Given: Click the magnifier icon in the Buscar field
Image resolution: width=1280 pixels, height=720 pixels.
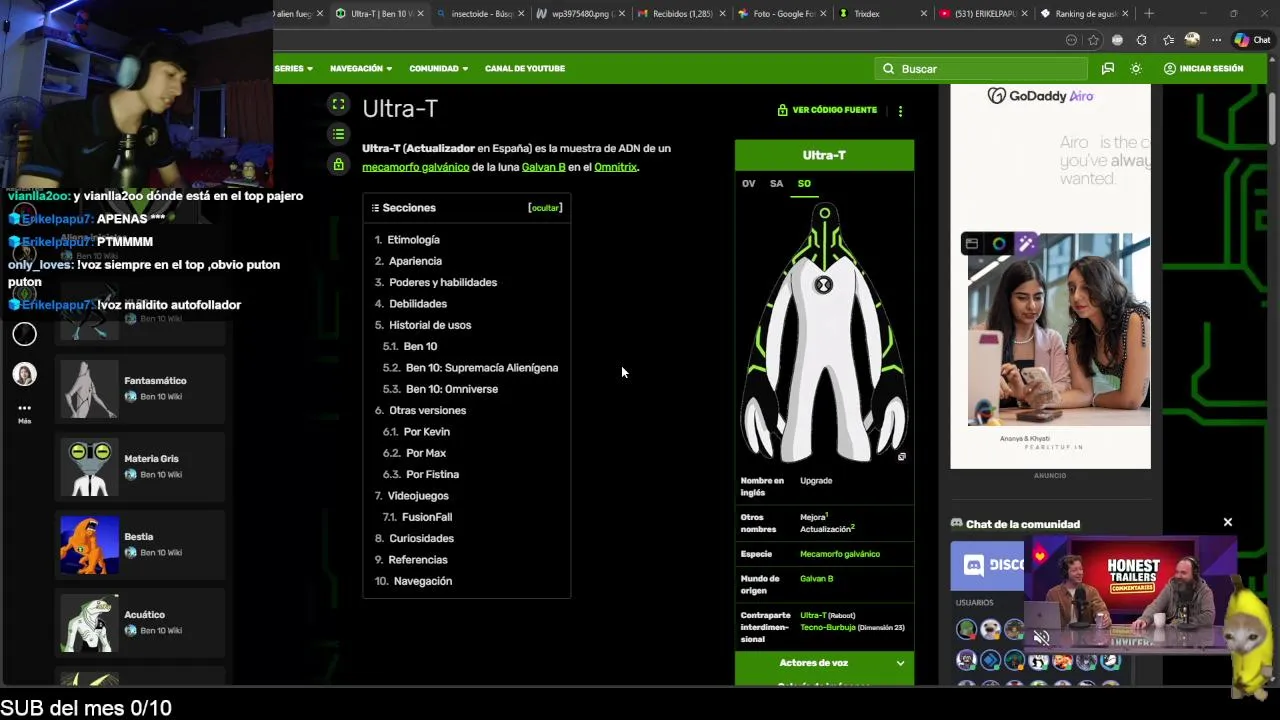Looking at the screenshot, I should [888, 69].
